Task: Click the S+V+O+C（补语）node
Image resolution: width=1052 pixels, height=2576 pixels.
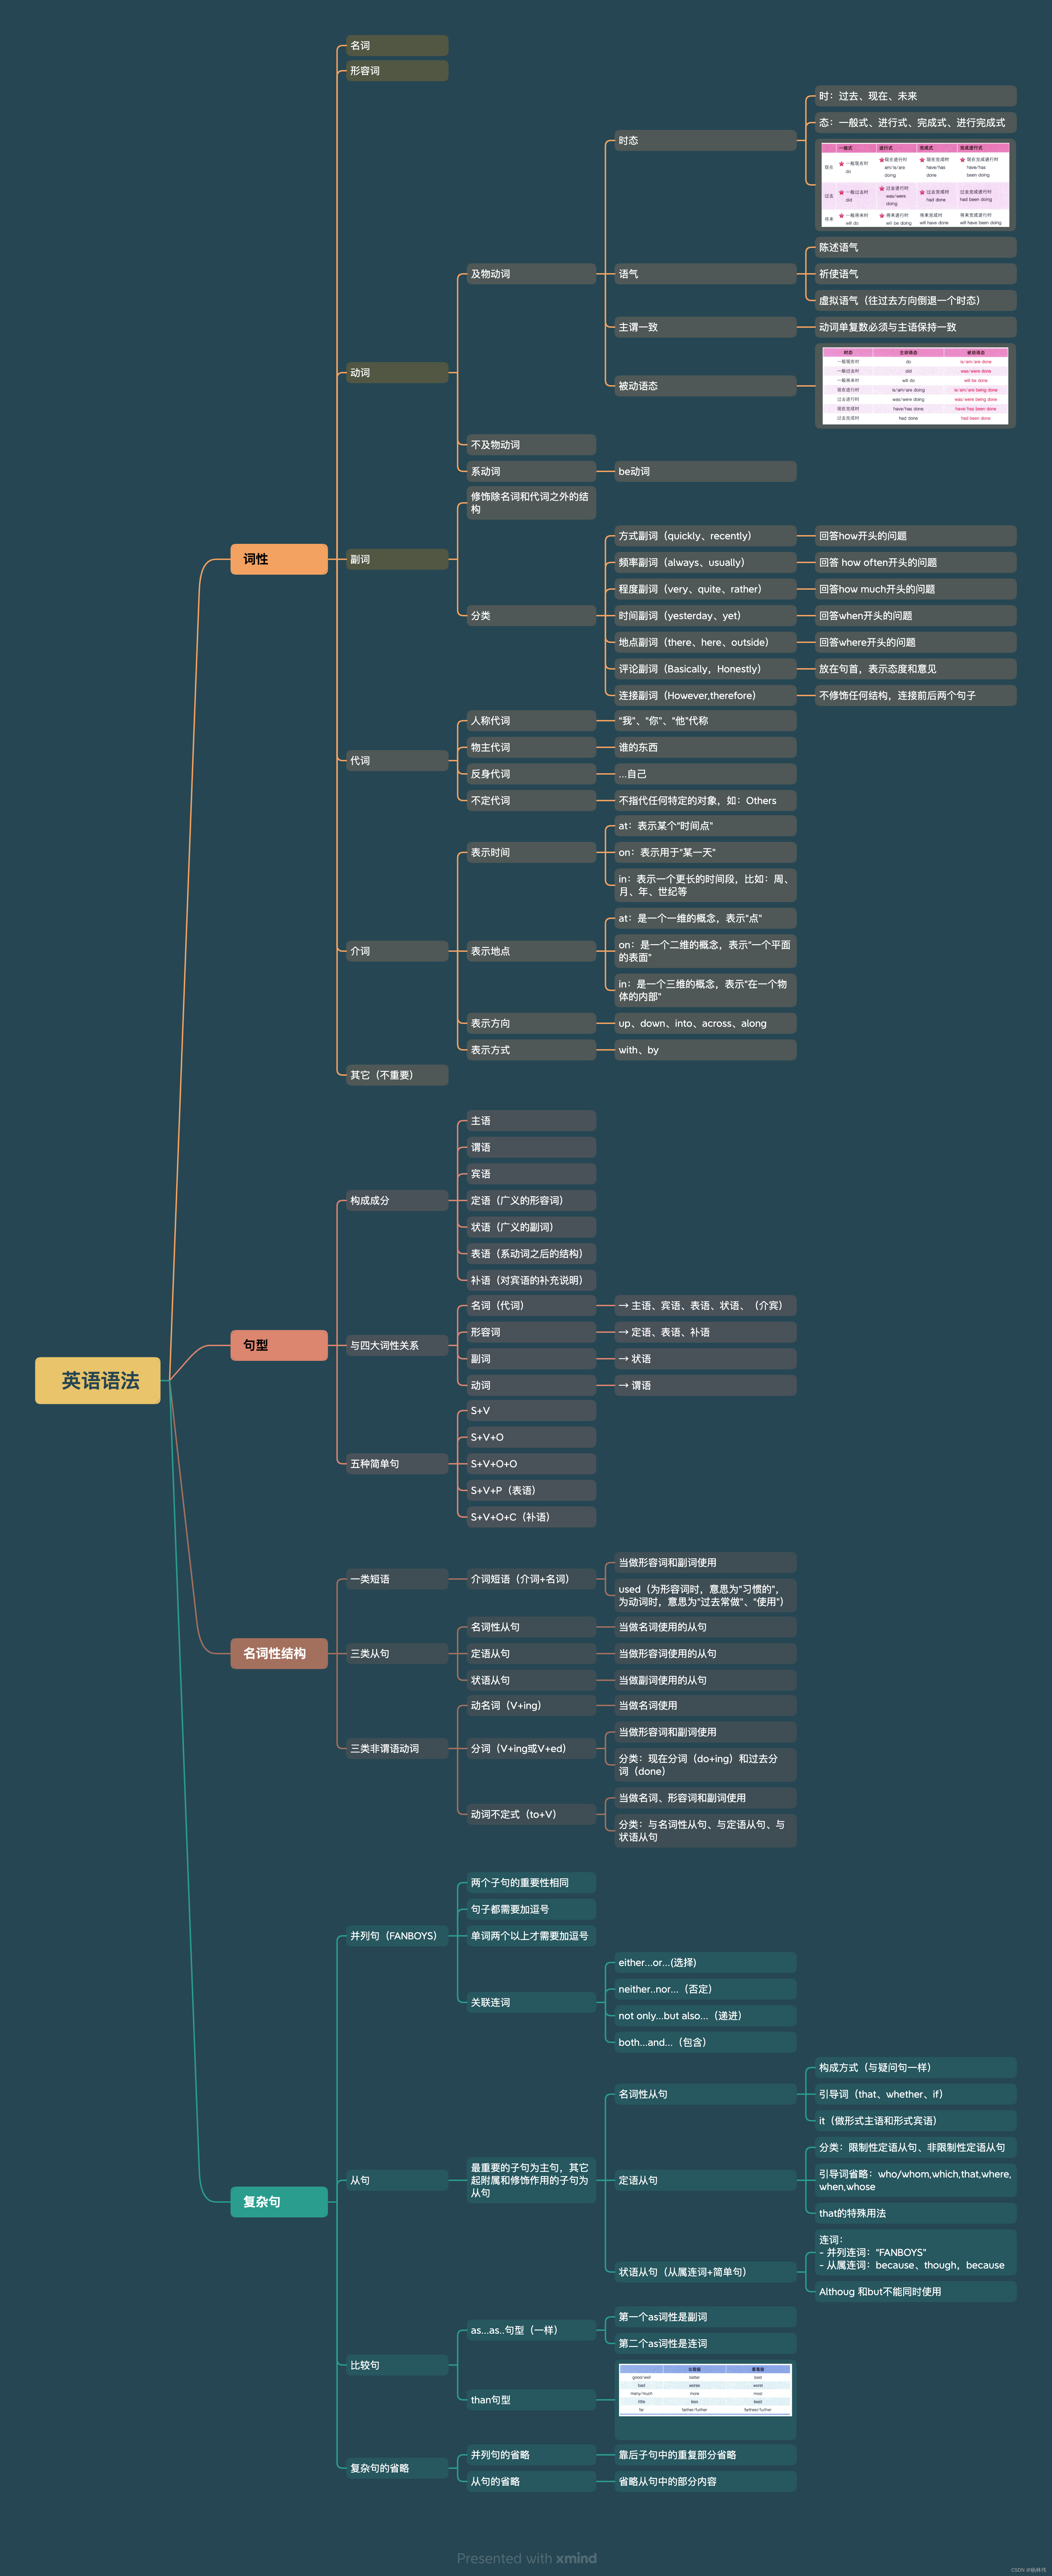Action: 531,1517
